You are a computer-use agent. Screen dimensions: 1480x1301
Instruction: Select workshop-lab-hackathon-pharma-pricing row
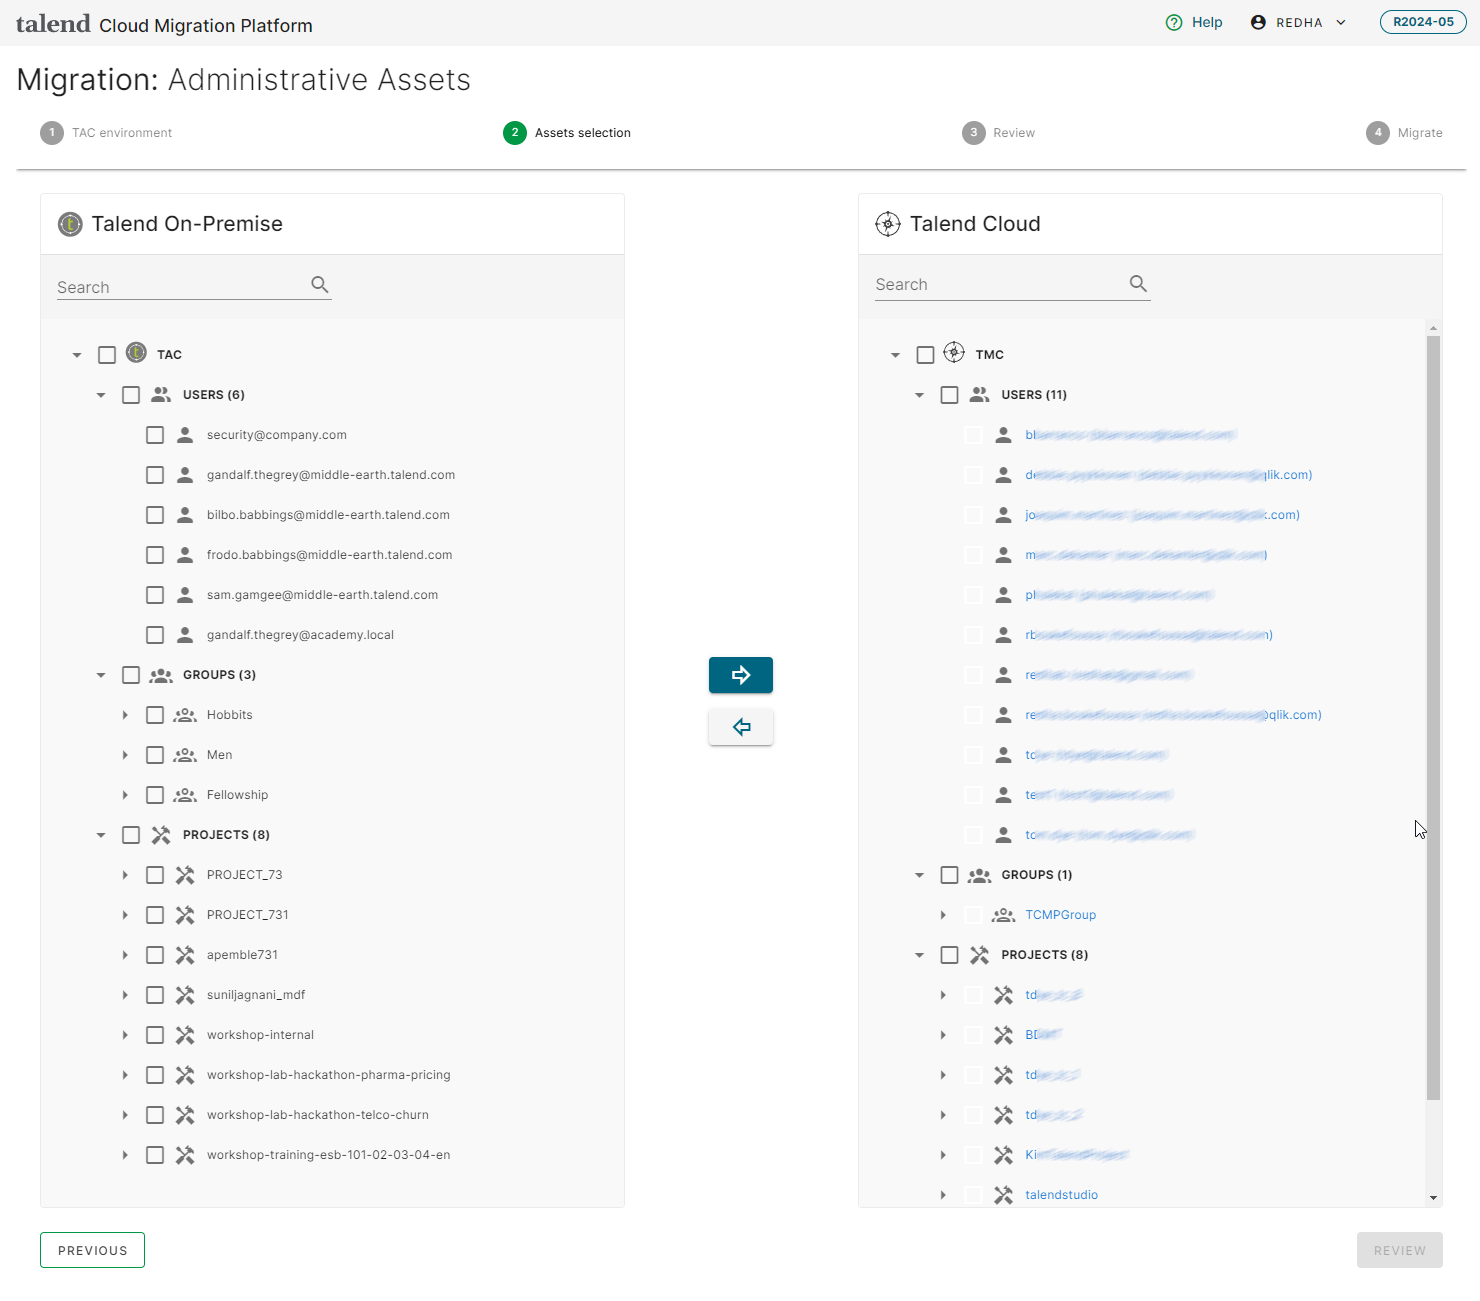pyautogui.click(x=328, y=1075)
